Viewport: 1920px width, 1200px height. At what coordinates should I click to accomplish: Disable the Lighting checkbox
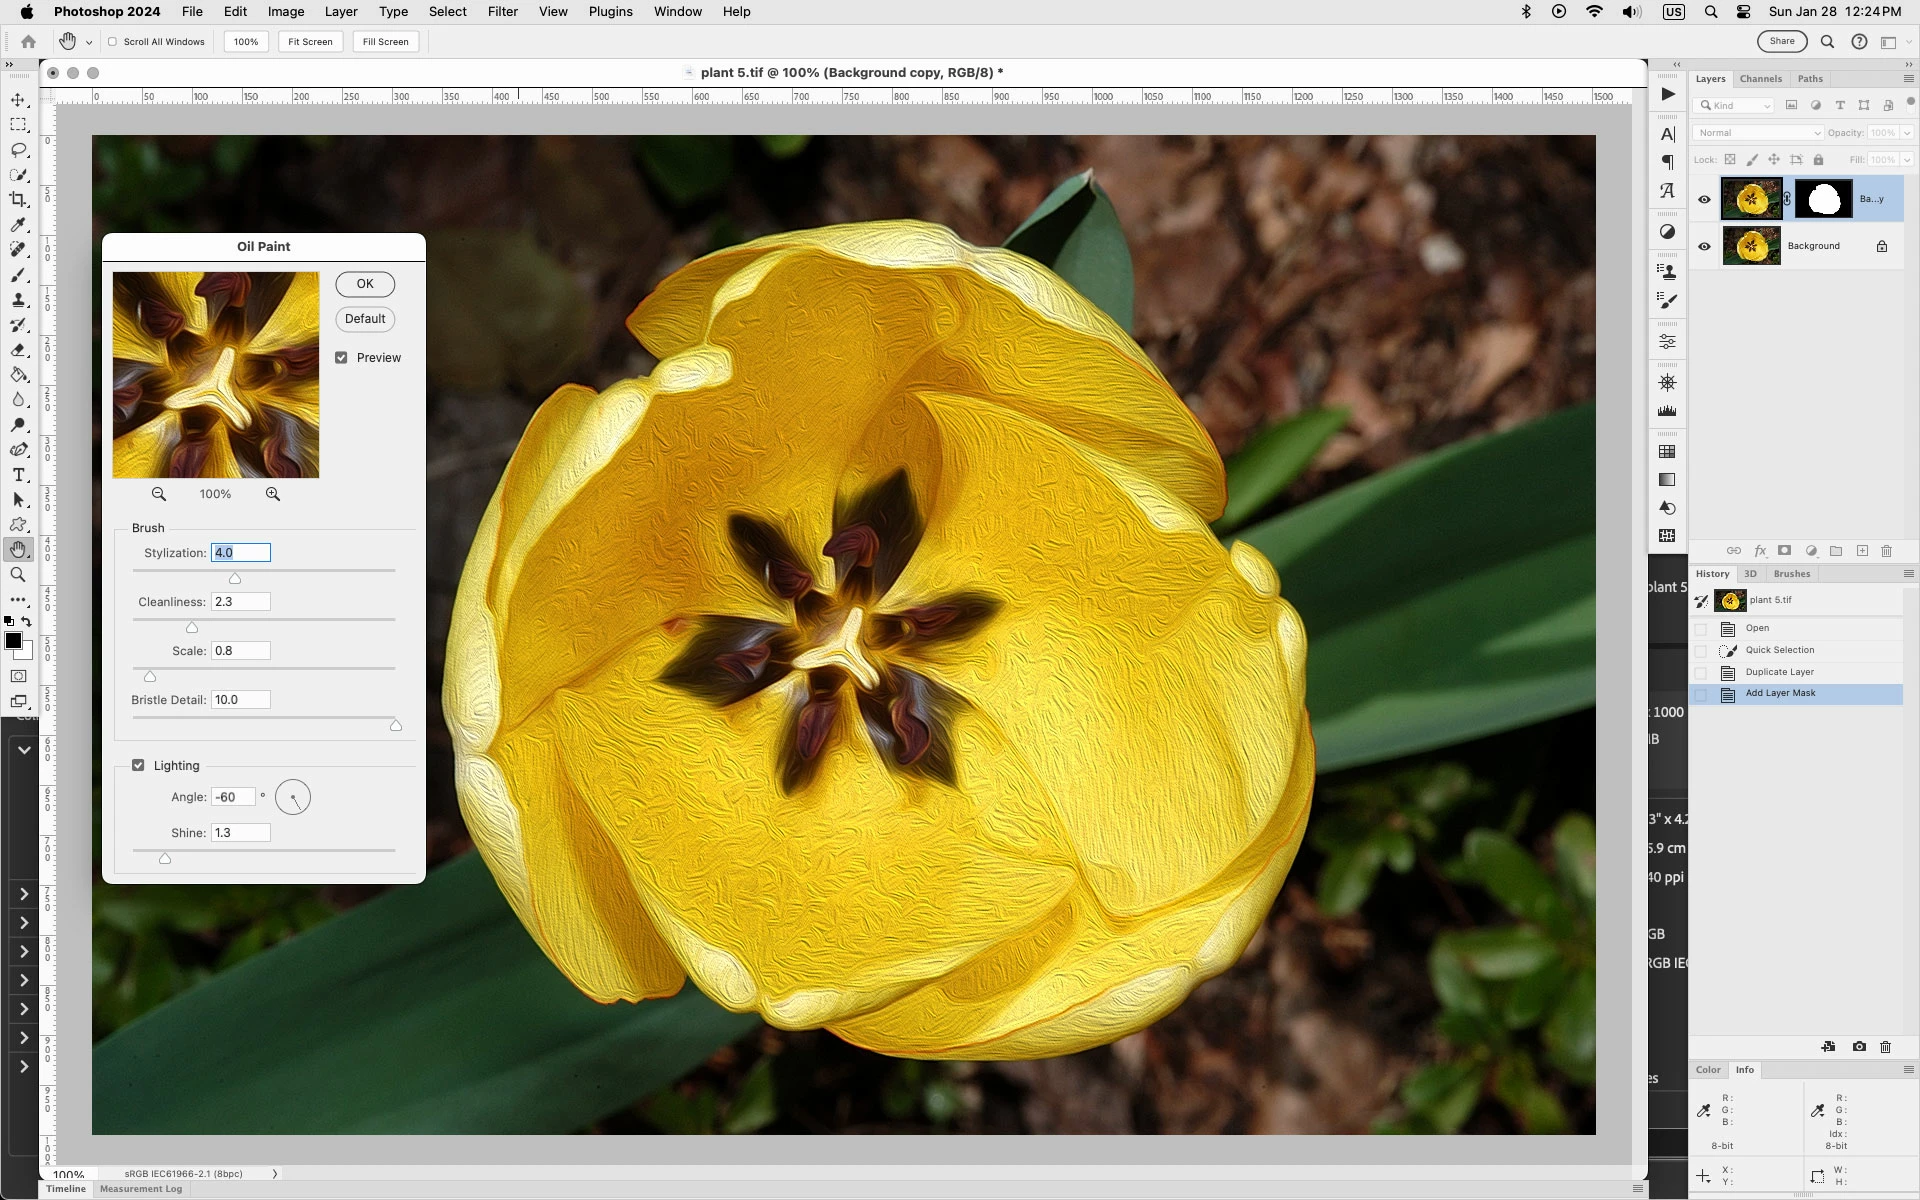(x=138, y=766)
